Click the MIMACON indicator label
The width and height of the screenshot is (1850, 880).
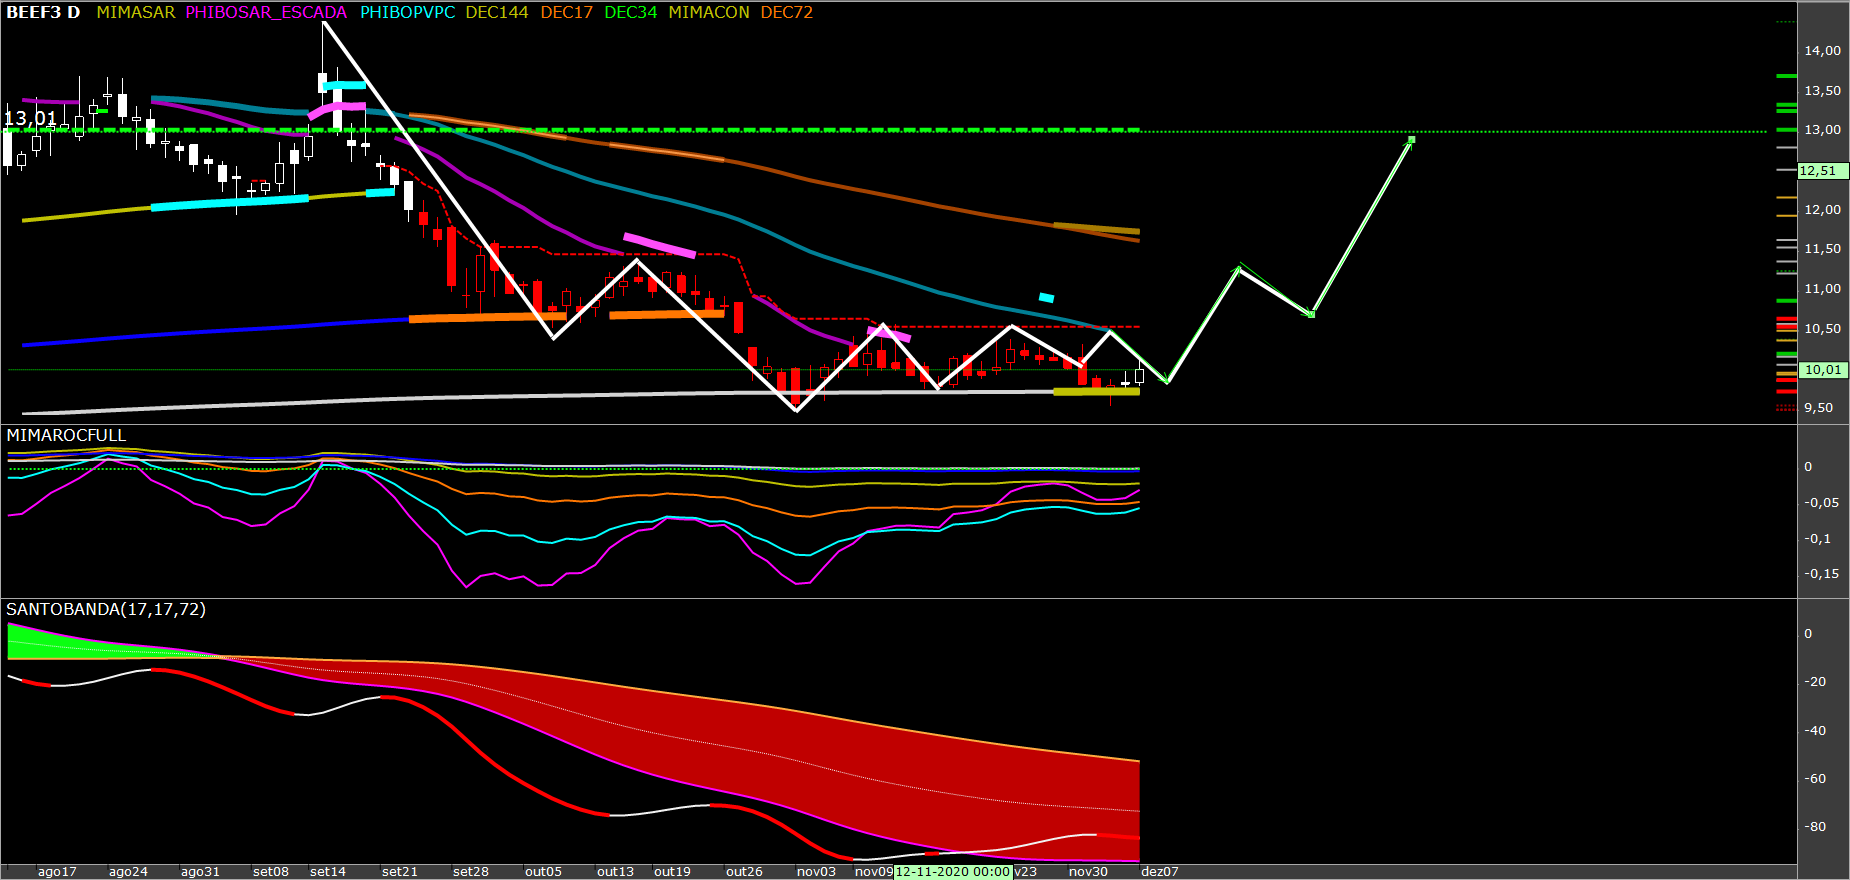pyautogui.click(x=708, y=13)
